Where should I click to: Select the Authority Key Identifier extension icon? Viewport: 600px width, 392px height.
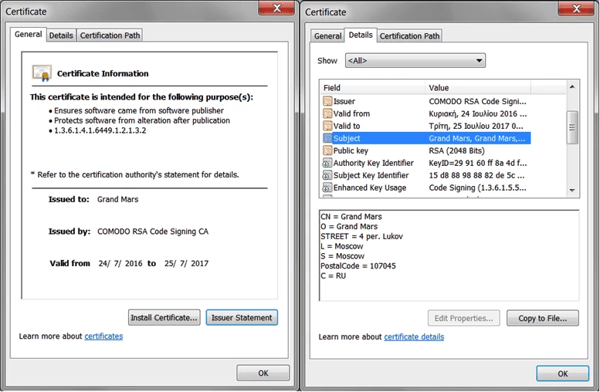[x=327, y=163]
